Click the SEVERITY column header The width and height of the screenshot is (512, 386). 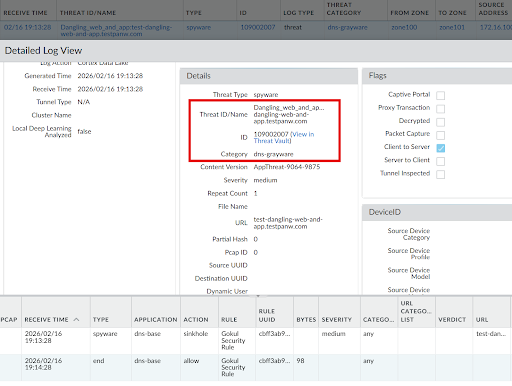tap(337, 319)
